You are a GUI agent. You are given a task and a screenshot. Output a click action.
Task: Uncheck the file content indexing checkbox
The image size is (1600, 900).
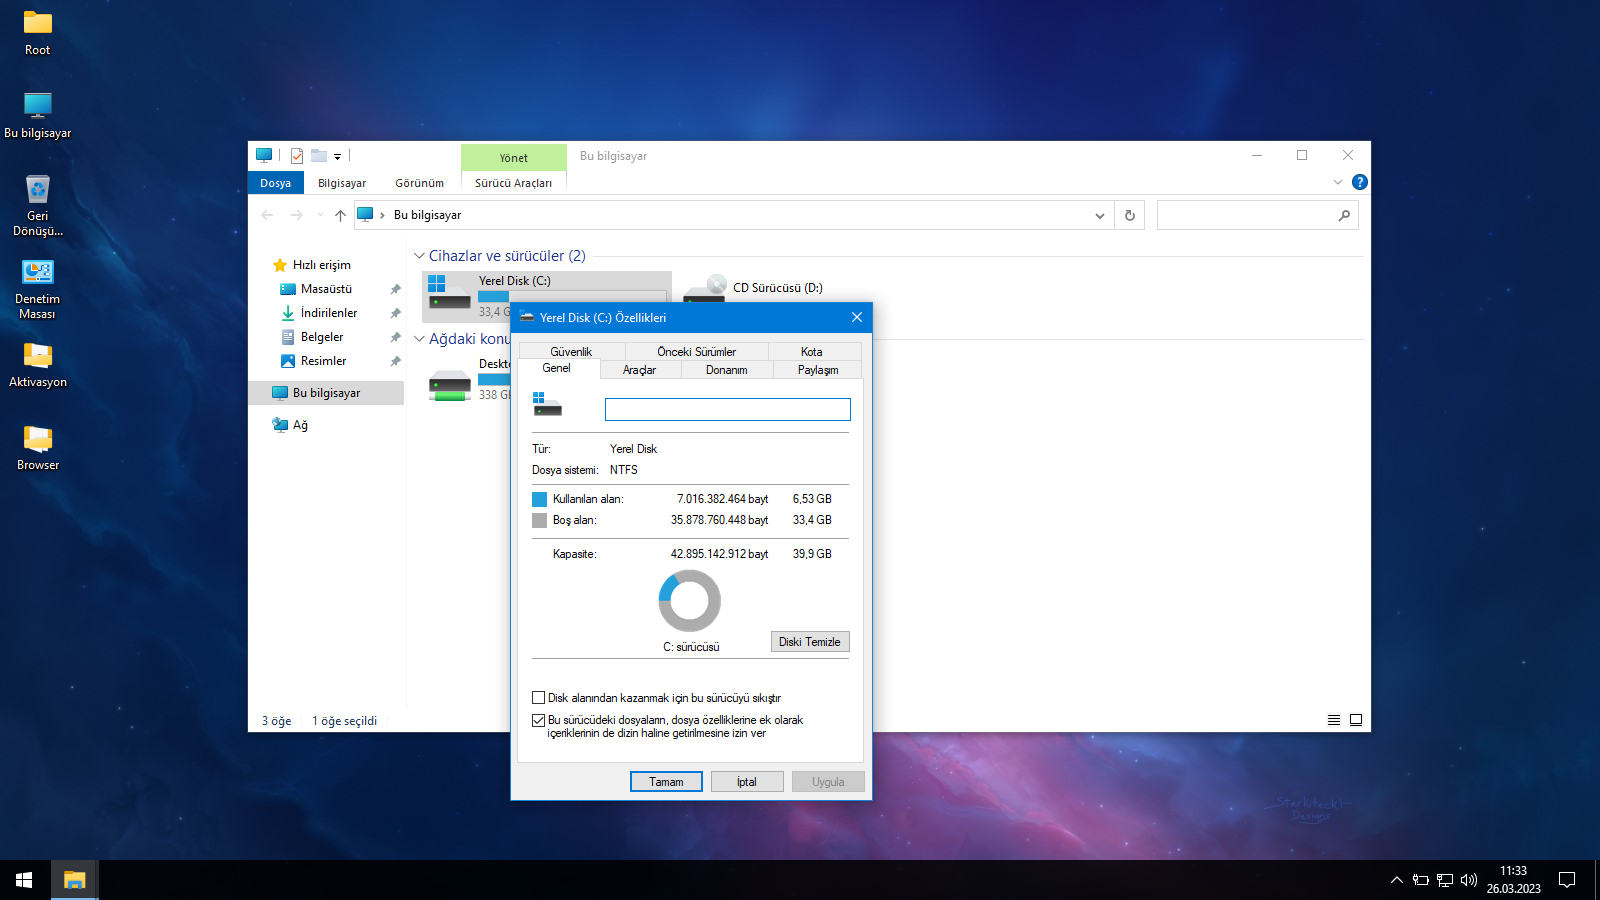click(x=539, y=720)
